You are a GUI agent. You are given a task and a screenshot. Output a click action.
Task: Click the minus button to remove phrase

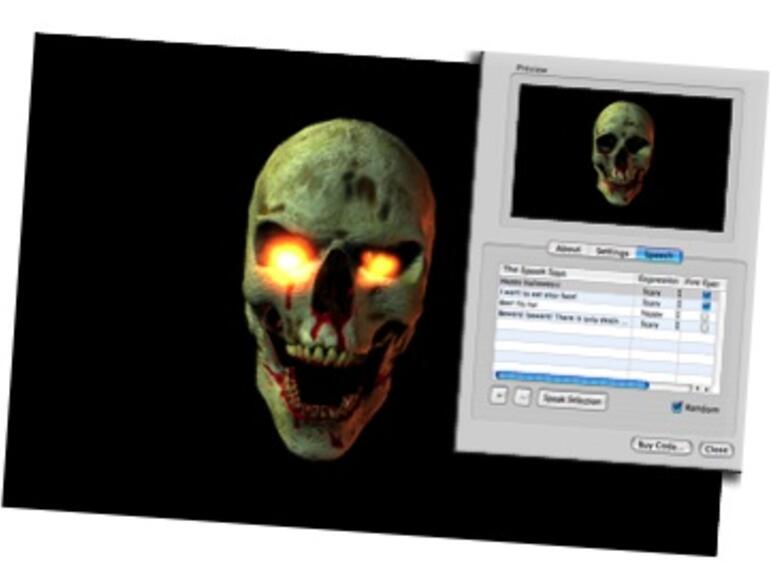520,396
